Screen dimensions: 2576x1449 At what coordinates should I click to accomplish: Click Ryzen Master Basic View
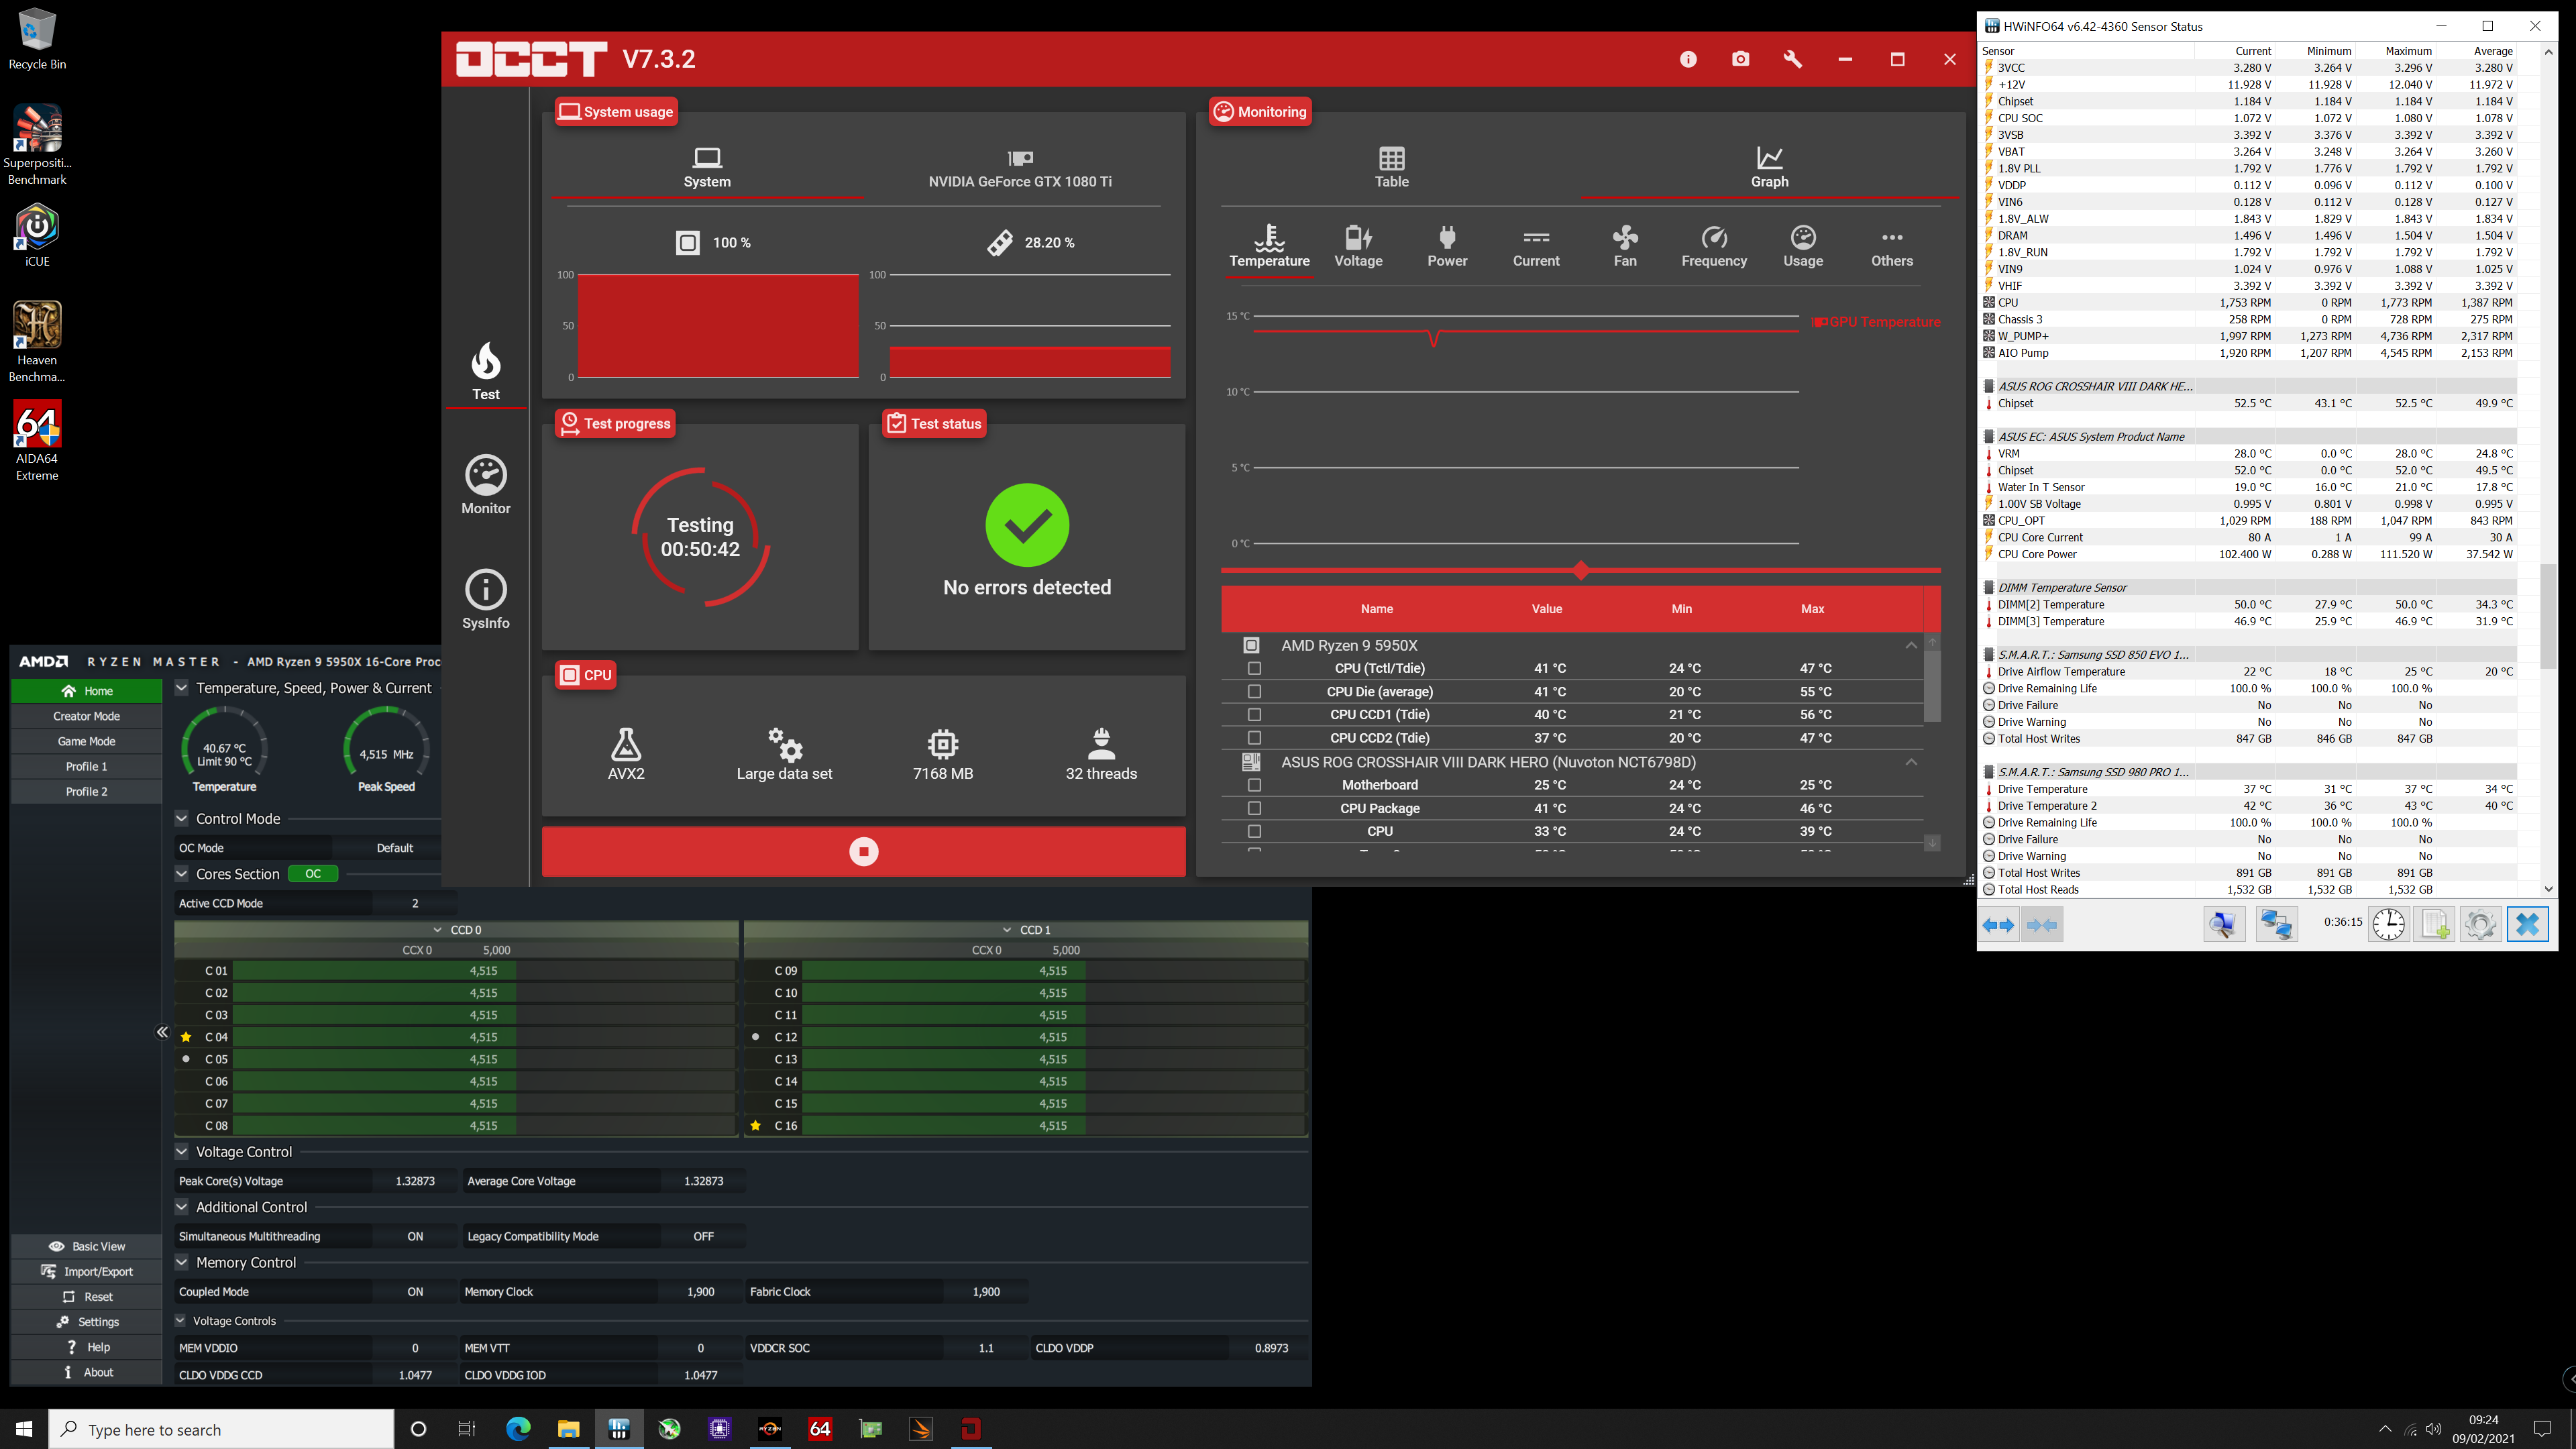tap(86, 1246)
